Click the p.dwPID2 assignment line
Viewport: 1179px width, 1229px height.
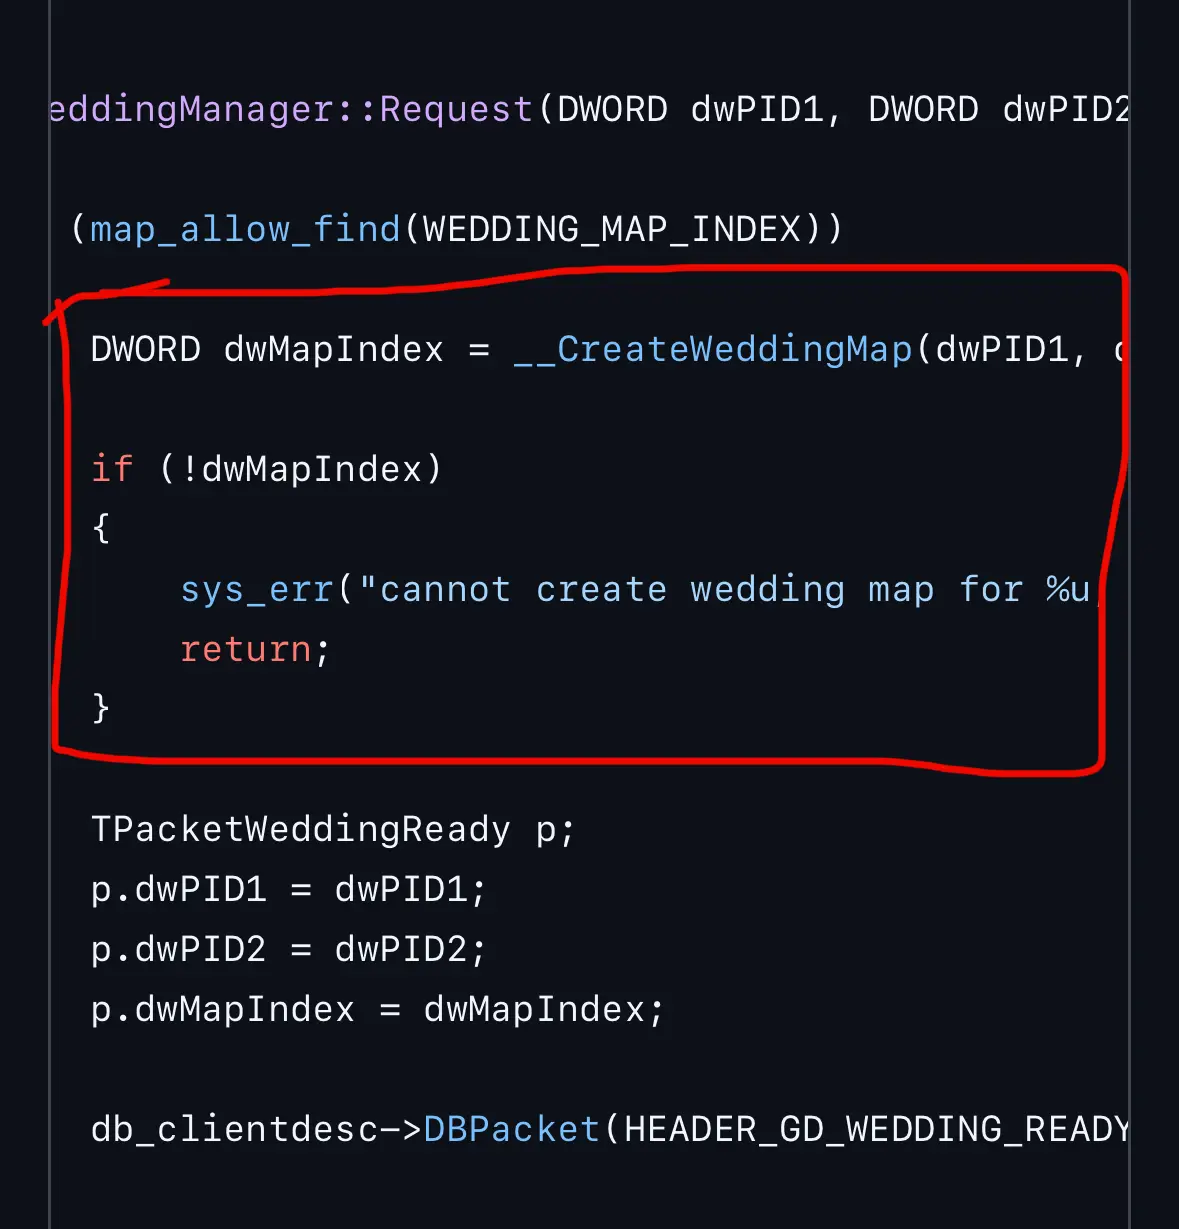tap(288, 949)
